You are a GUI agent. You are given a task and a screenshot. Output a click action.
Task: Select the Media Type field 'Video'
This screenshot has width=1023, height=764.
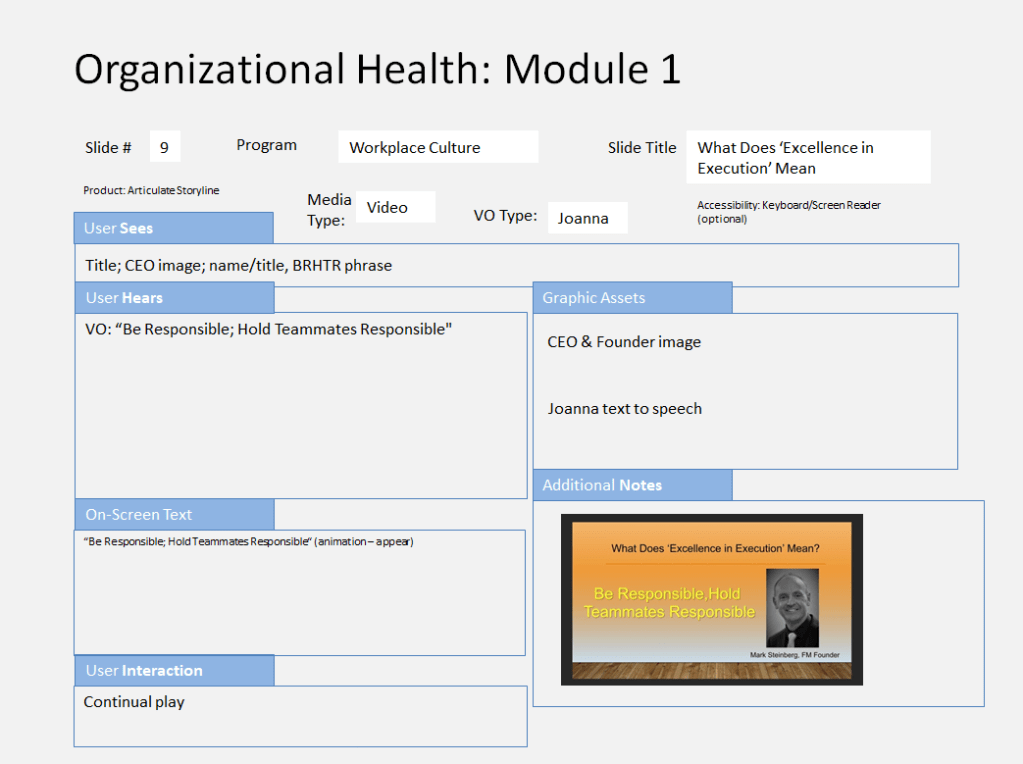[395, 207]
